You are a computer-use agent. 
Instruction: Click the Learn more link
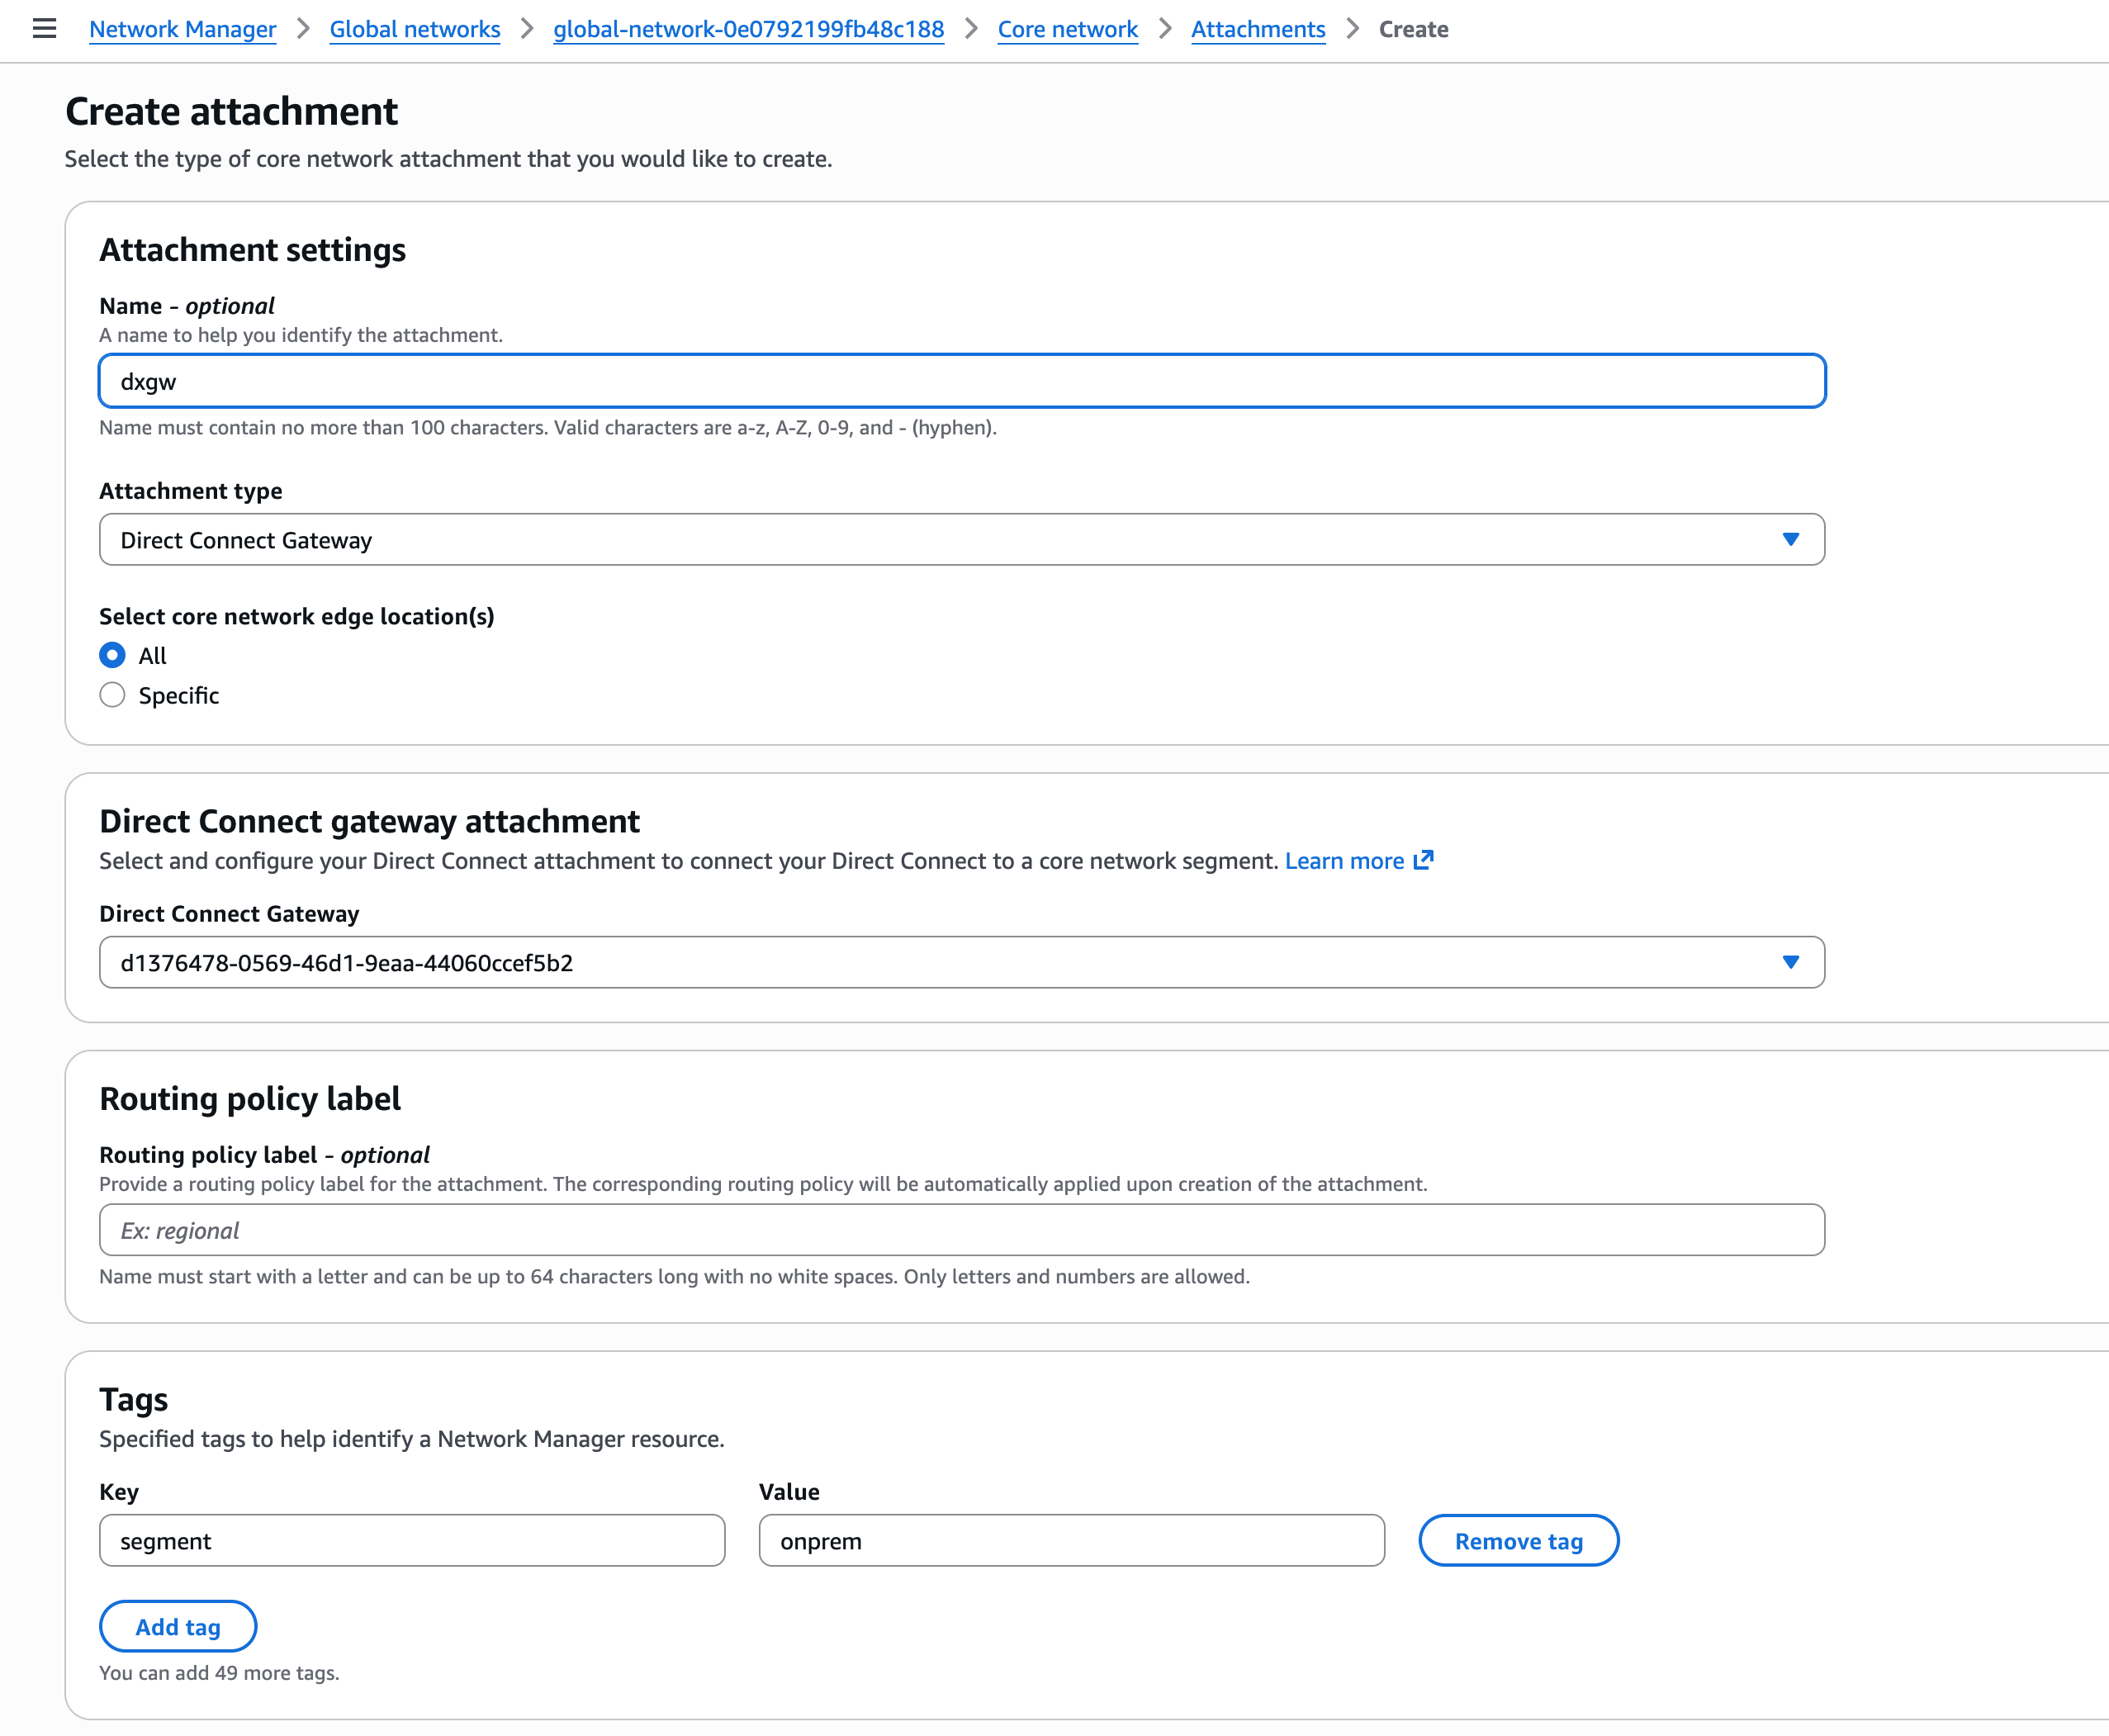tap(1344, 861)
